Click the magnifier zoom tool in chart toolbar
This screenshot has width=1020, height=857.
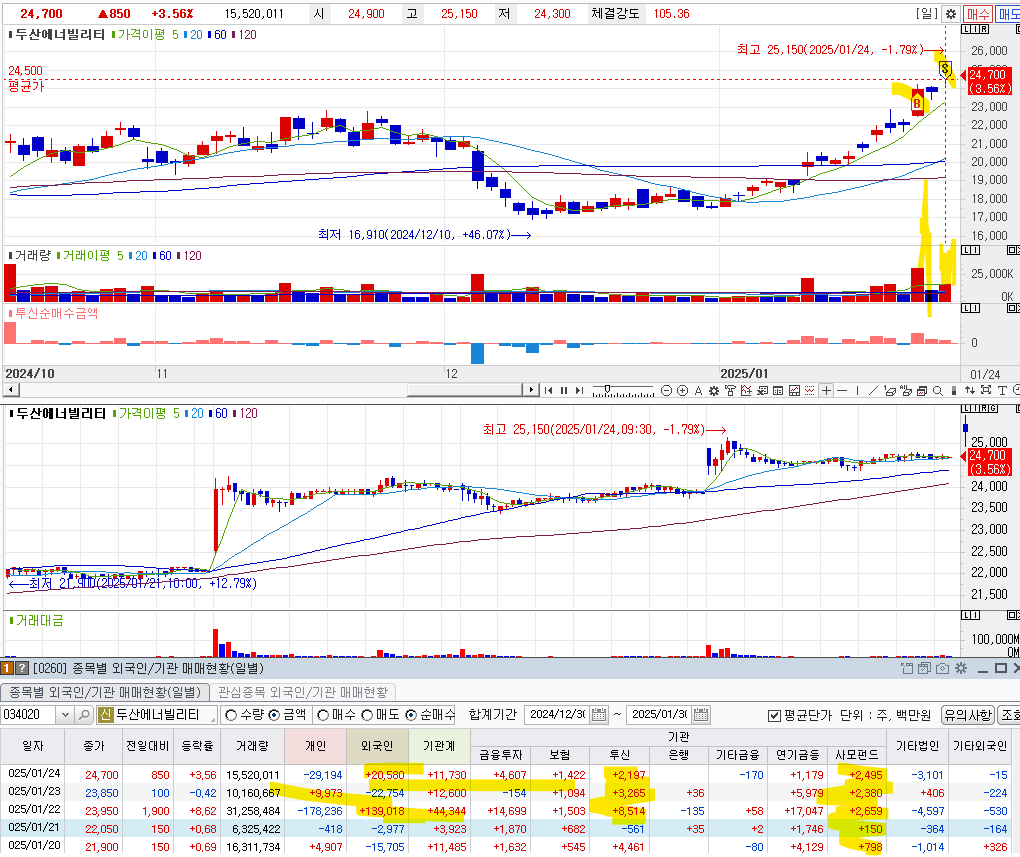(x=937, y=390)
